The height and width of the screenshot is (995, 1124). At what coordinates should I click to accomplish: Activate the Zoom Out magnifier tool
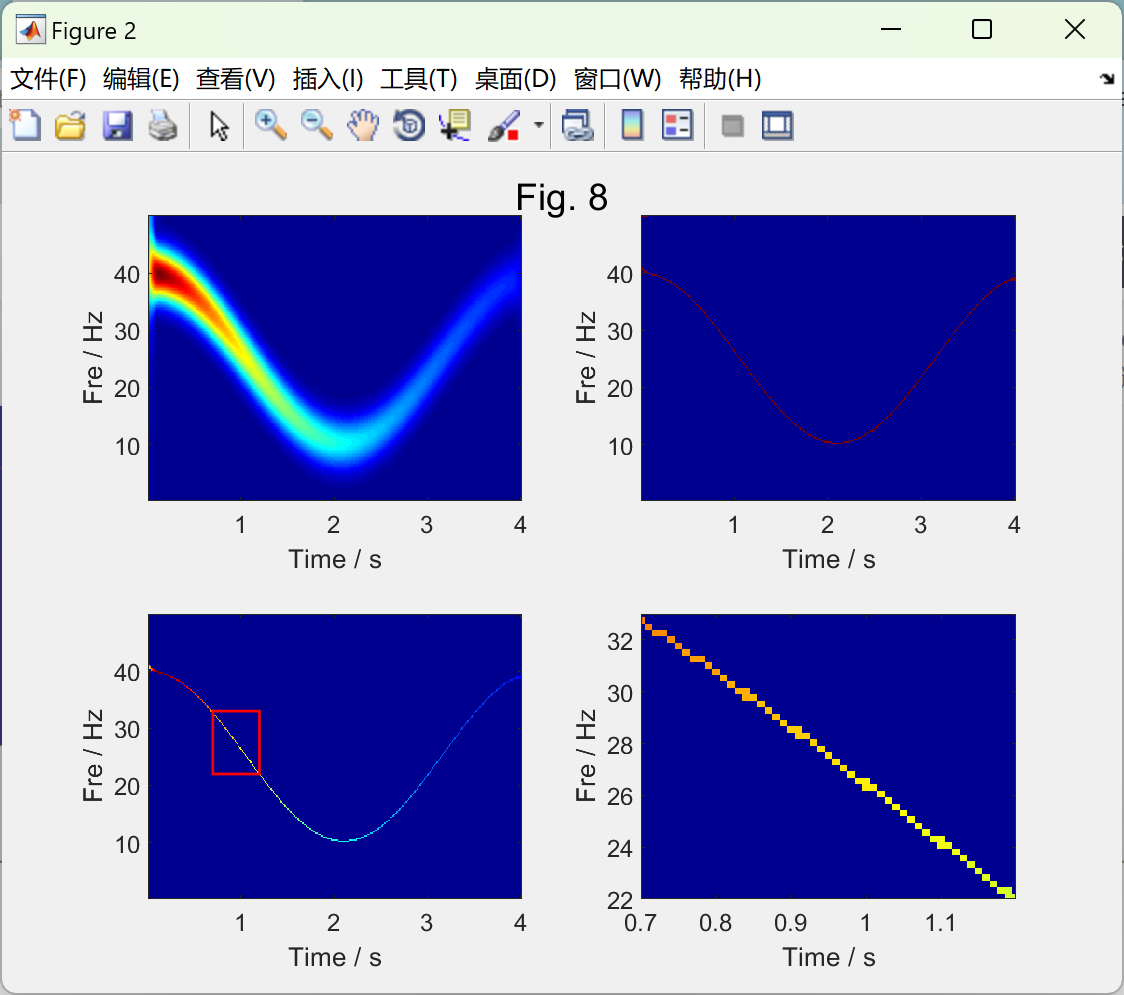tap(317, 125)
